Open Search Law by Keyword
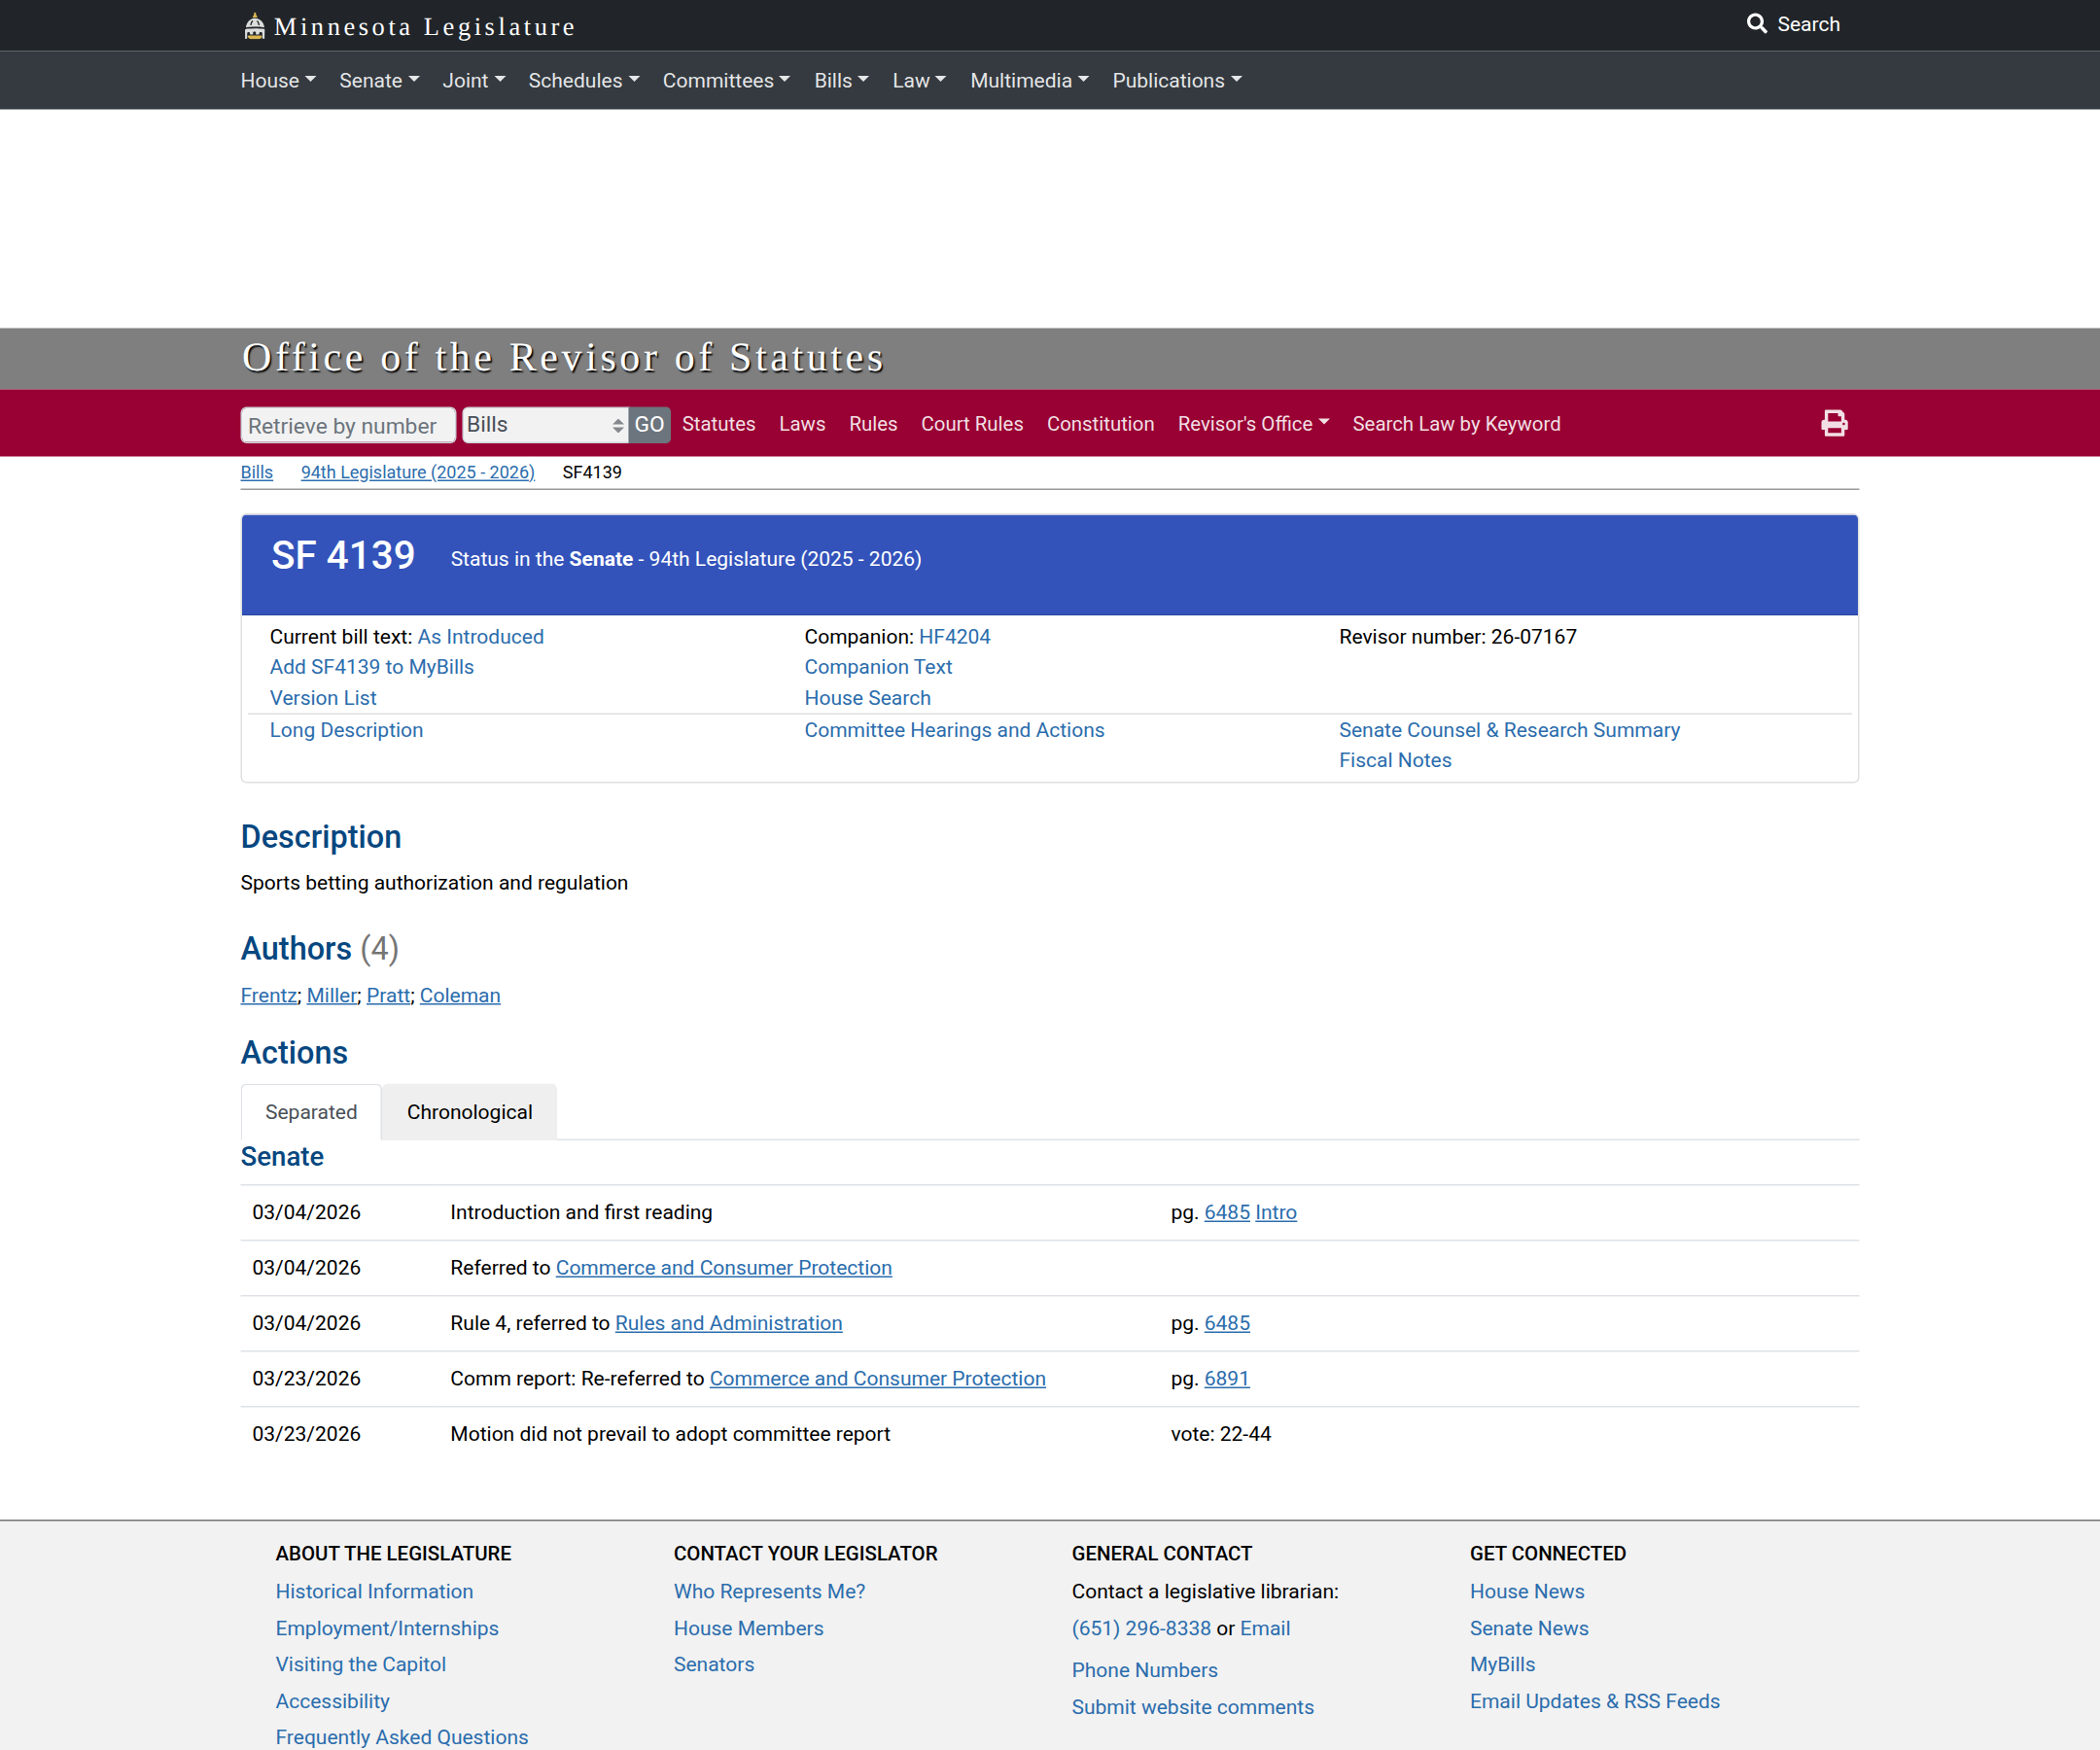This screenshot has height=1750, width=2100. (x=1456, y=423)
